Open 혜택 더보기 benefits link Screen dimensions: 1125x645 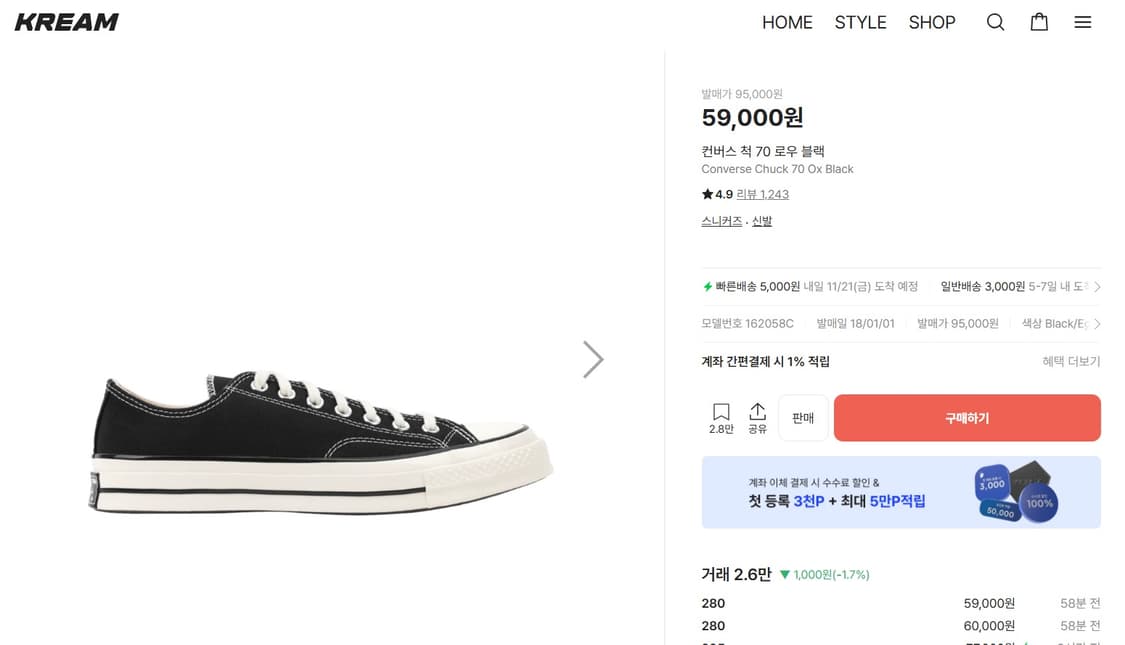pos(1072,360)
